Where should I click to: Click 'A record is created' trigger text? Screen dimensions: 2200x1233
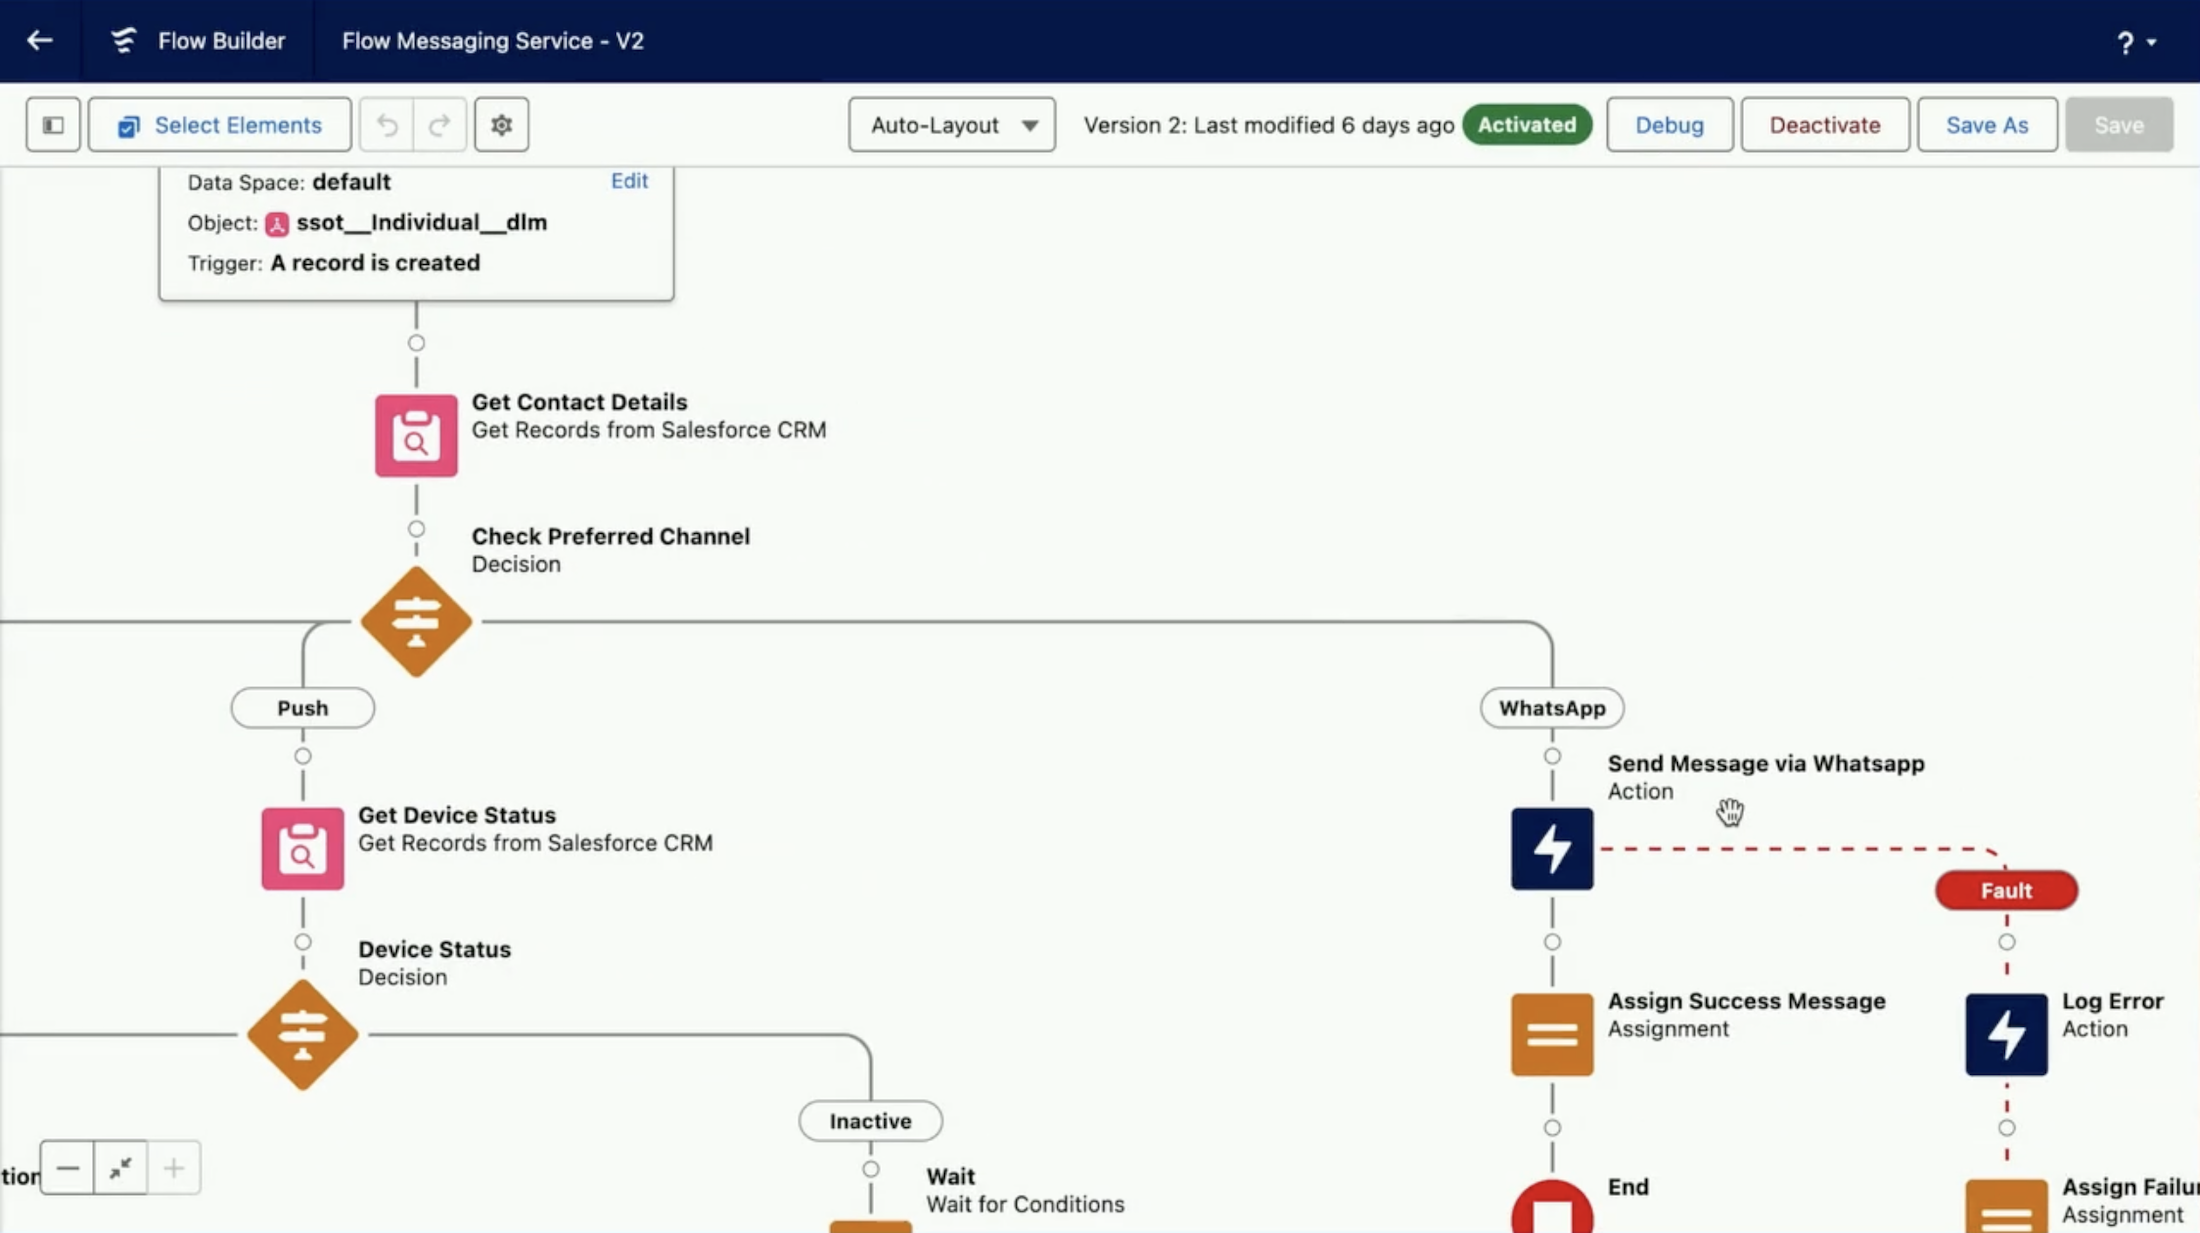[375, 263]
